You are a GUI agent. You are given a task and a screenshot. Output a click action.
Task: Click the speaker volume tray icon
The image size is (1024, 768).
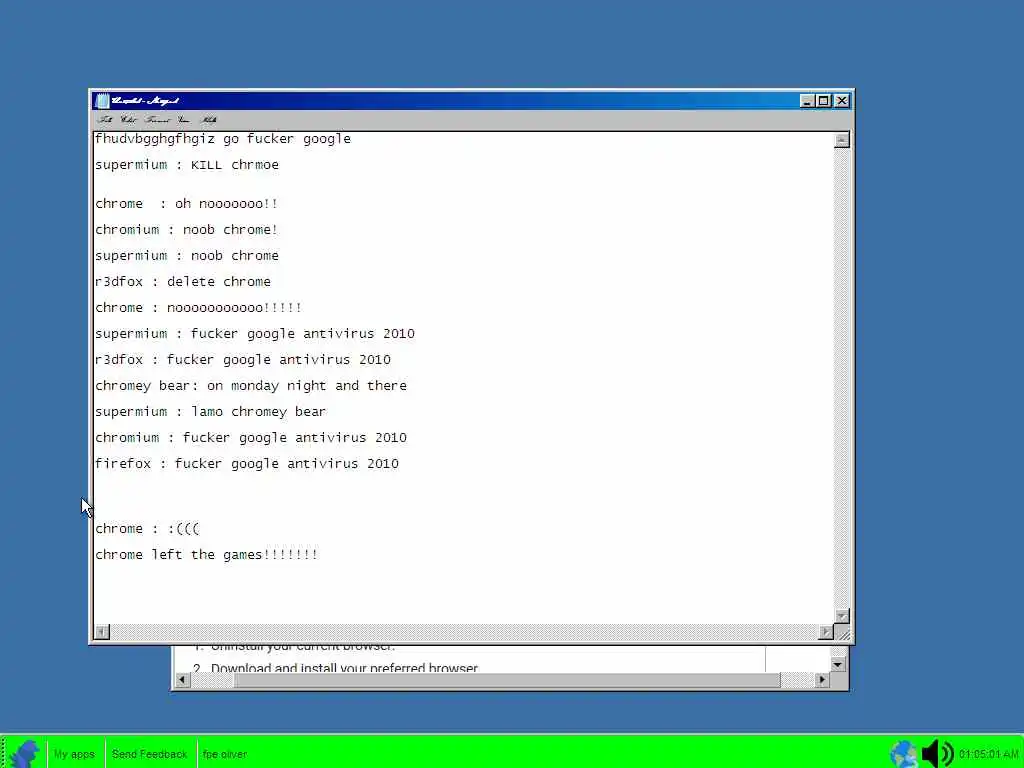pyautogui.click(x=938, y=754)
